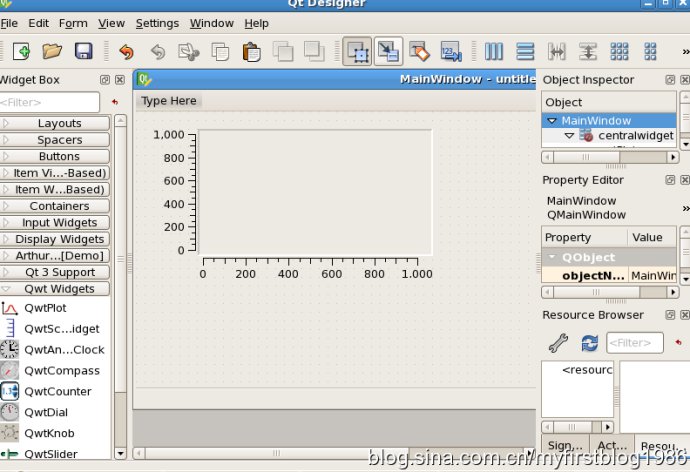This screenshot has width=690, height=472.
Task: Float the Widget Box panel
Action: point(105,80)
